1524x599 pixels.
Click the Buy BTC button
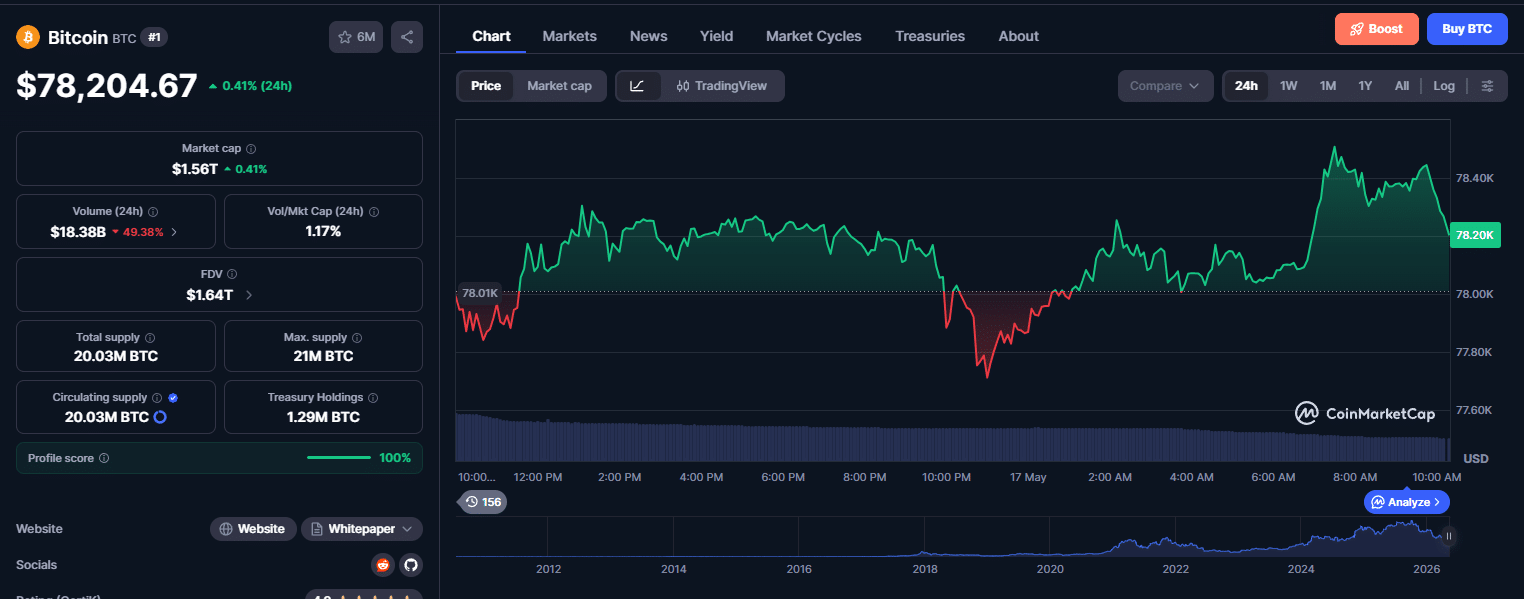(1467, 29)
